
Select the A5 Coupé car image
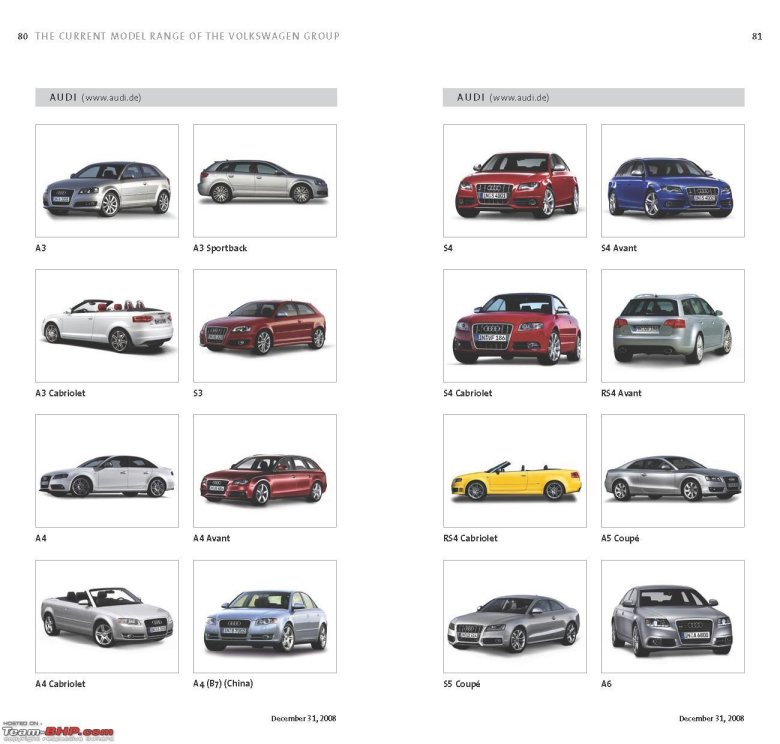(x=672, y=471)
